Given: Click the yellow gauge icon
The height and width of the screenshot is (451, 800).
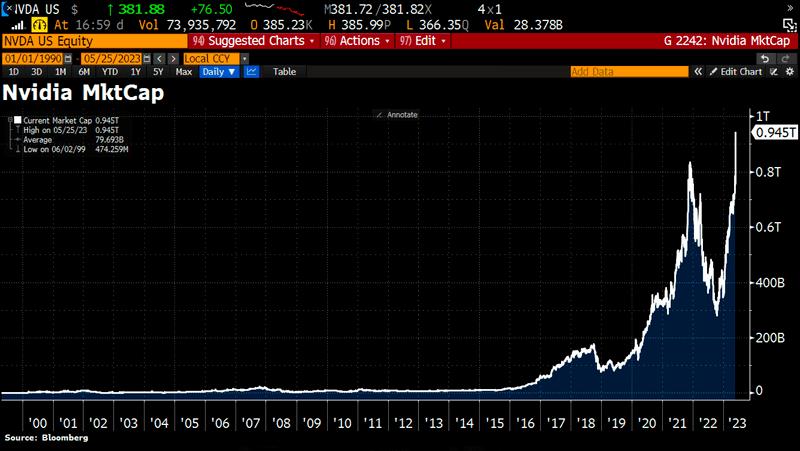Looking at the screenshot, I should [x=39, y=24].
